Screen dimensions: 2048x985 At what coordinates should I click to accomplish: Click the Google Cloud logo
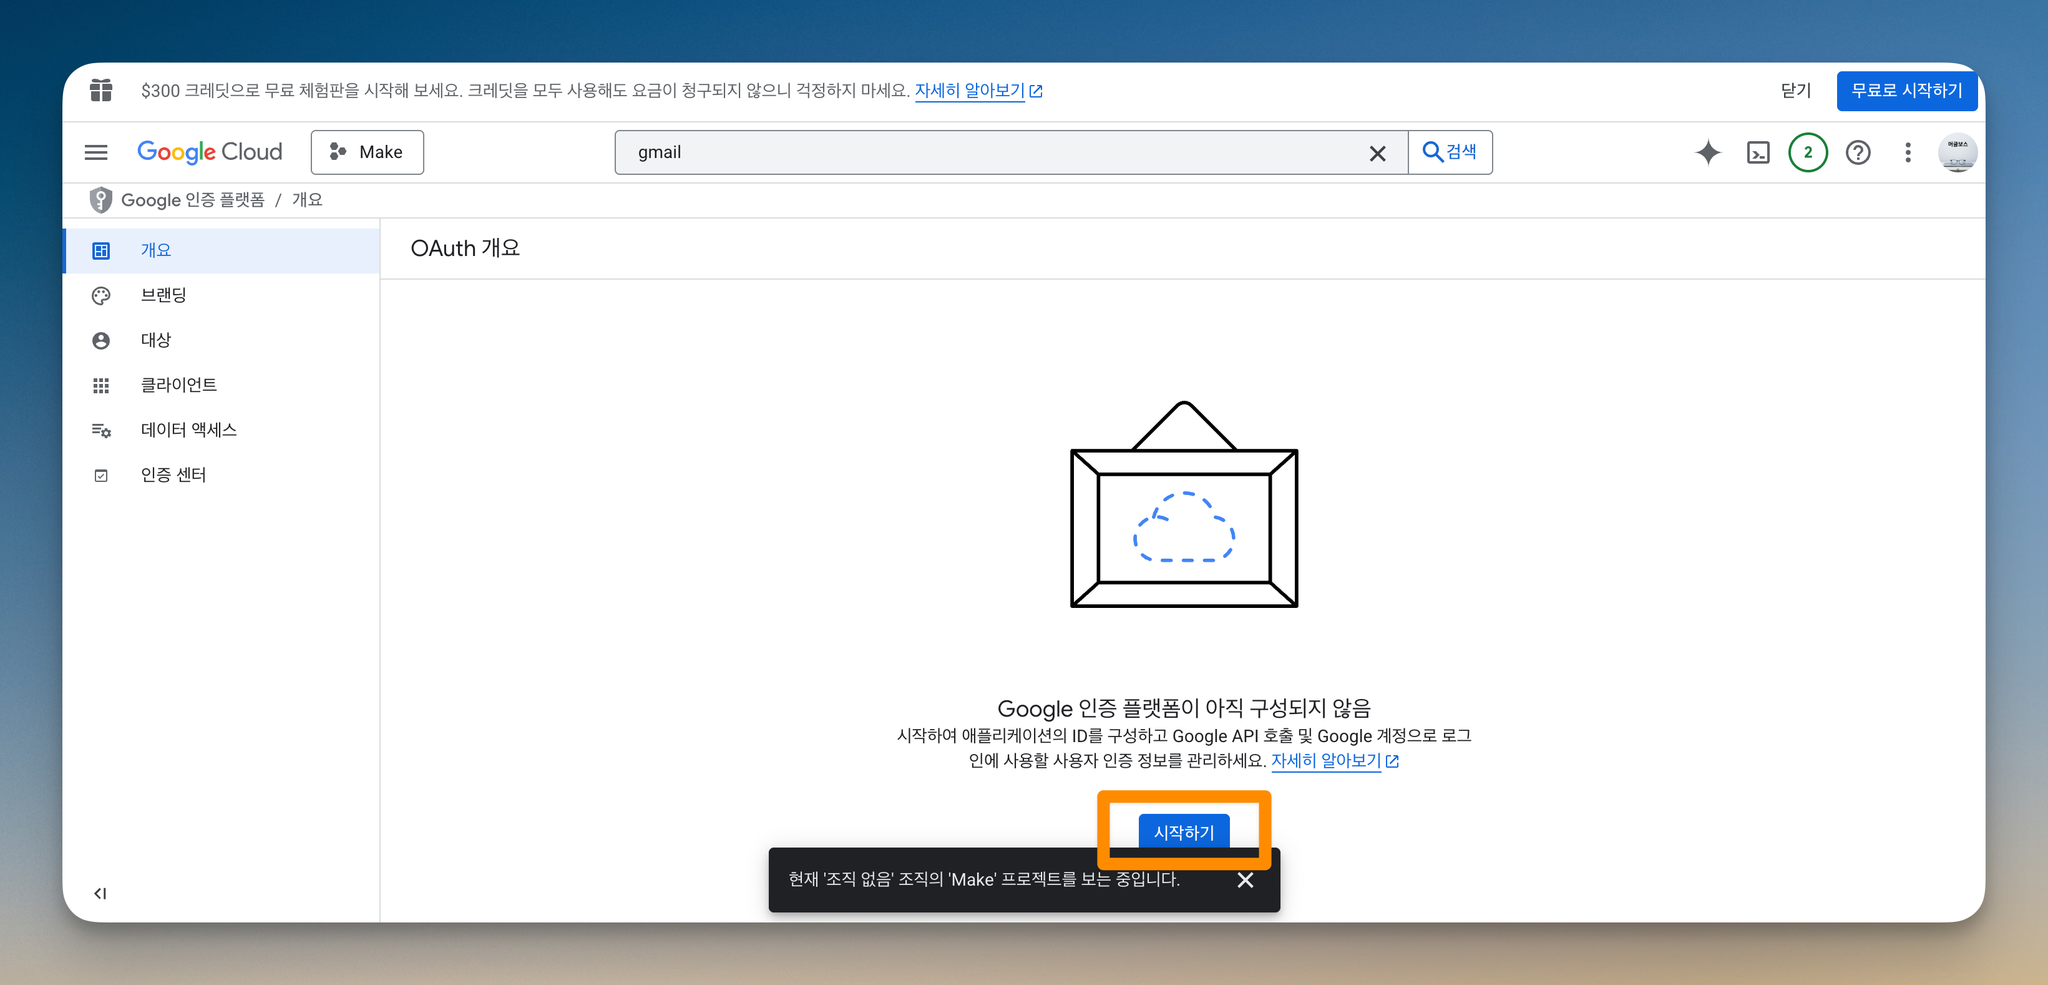click(210, 152)
